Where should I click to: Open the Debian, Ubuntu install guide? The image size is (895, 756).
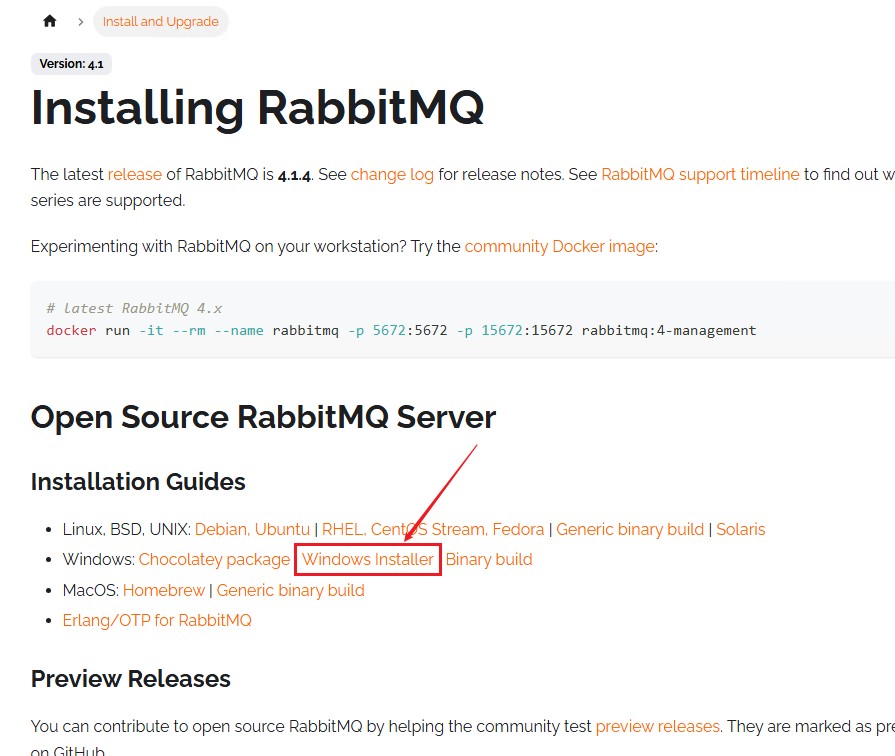252,529
